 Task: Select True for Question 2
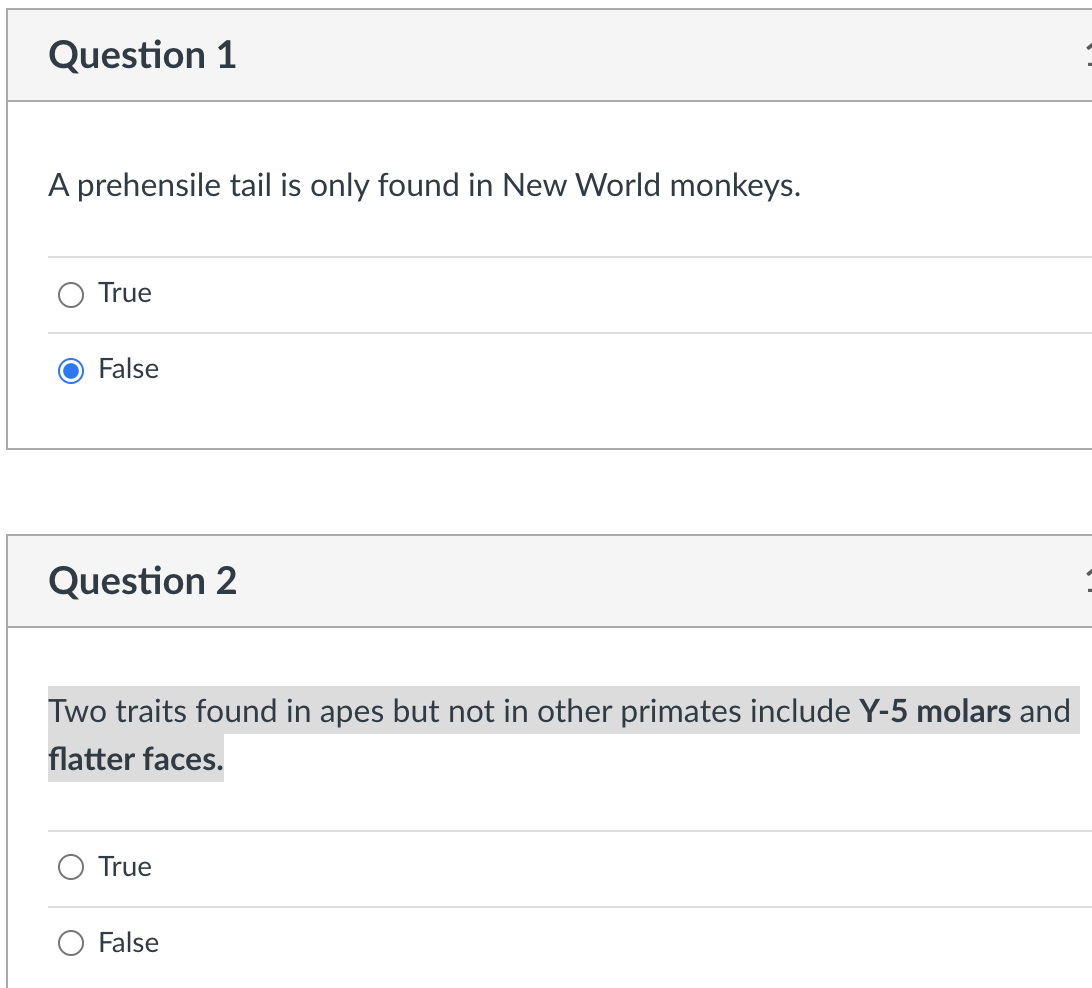70,867
